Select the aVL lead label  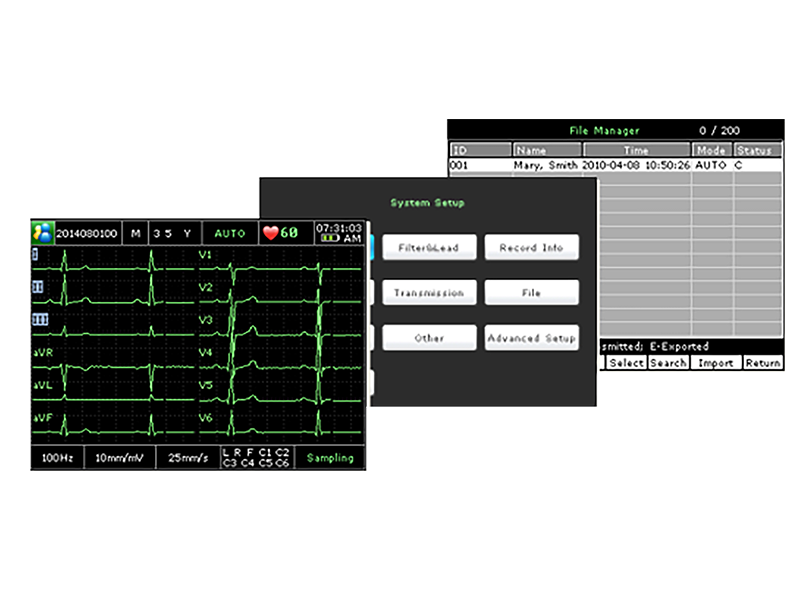pos(43,385)
